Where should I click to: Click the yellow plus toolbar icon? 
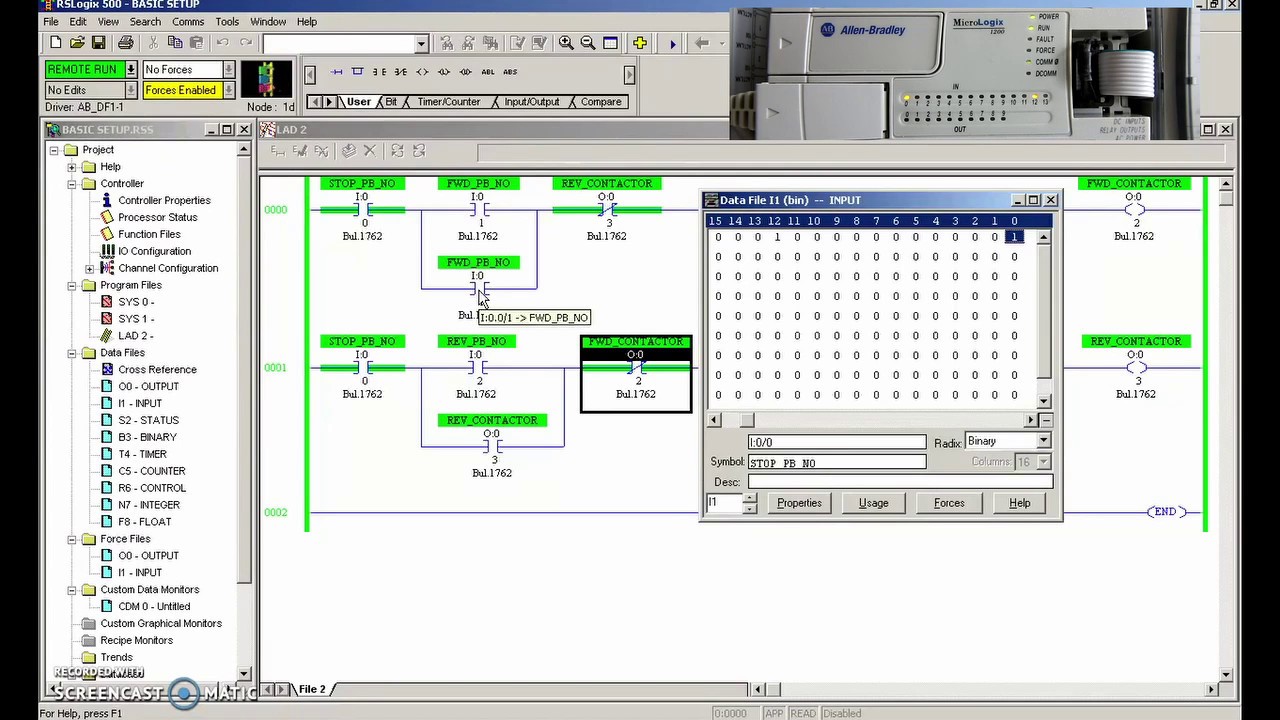click(x=639, y=43)
